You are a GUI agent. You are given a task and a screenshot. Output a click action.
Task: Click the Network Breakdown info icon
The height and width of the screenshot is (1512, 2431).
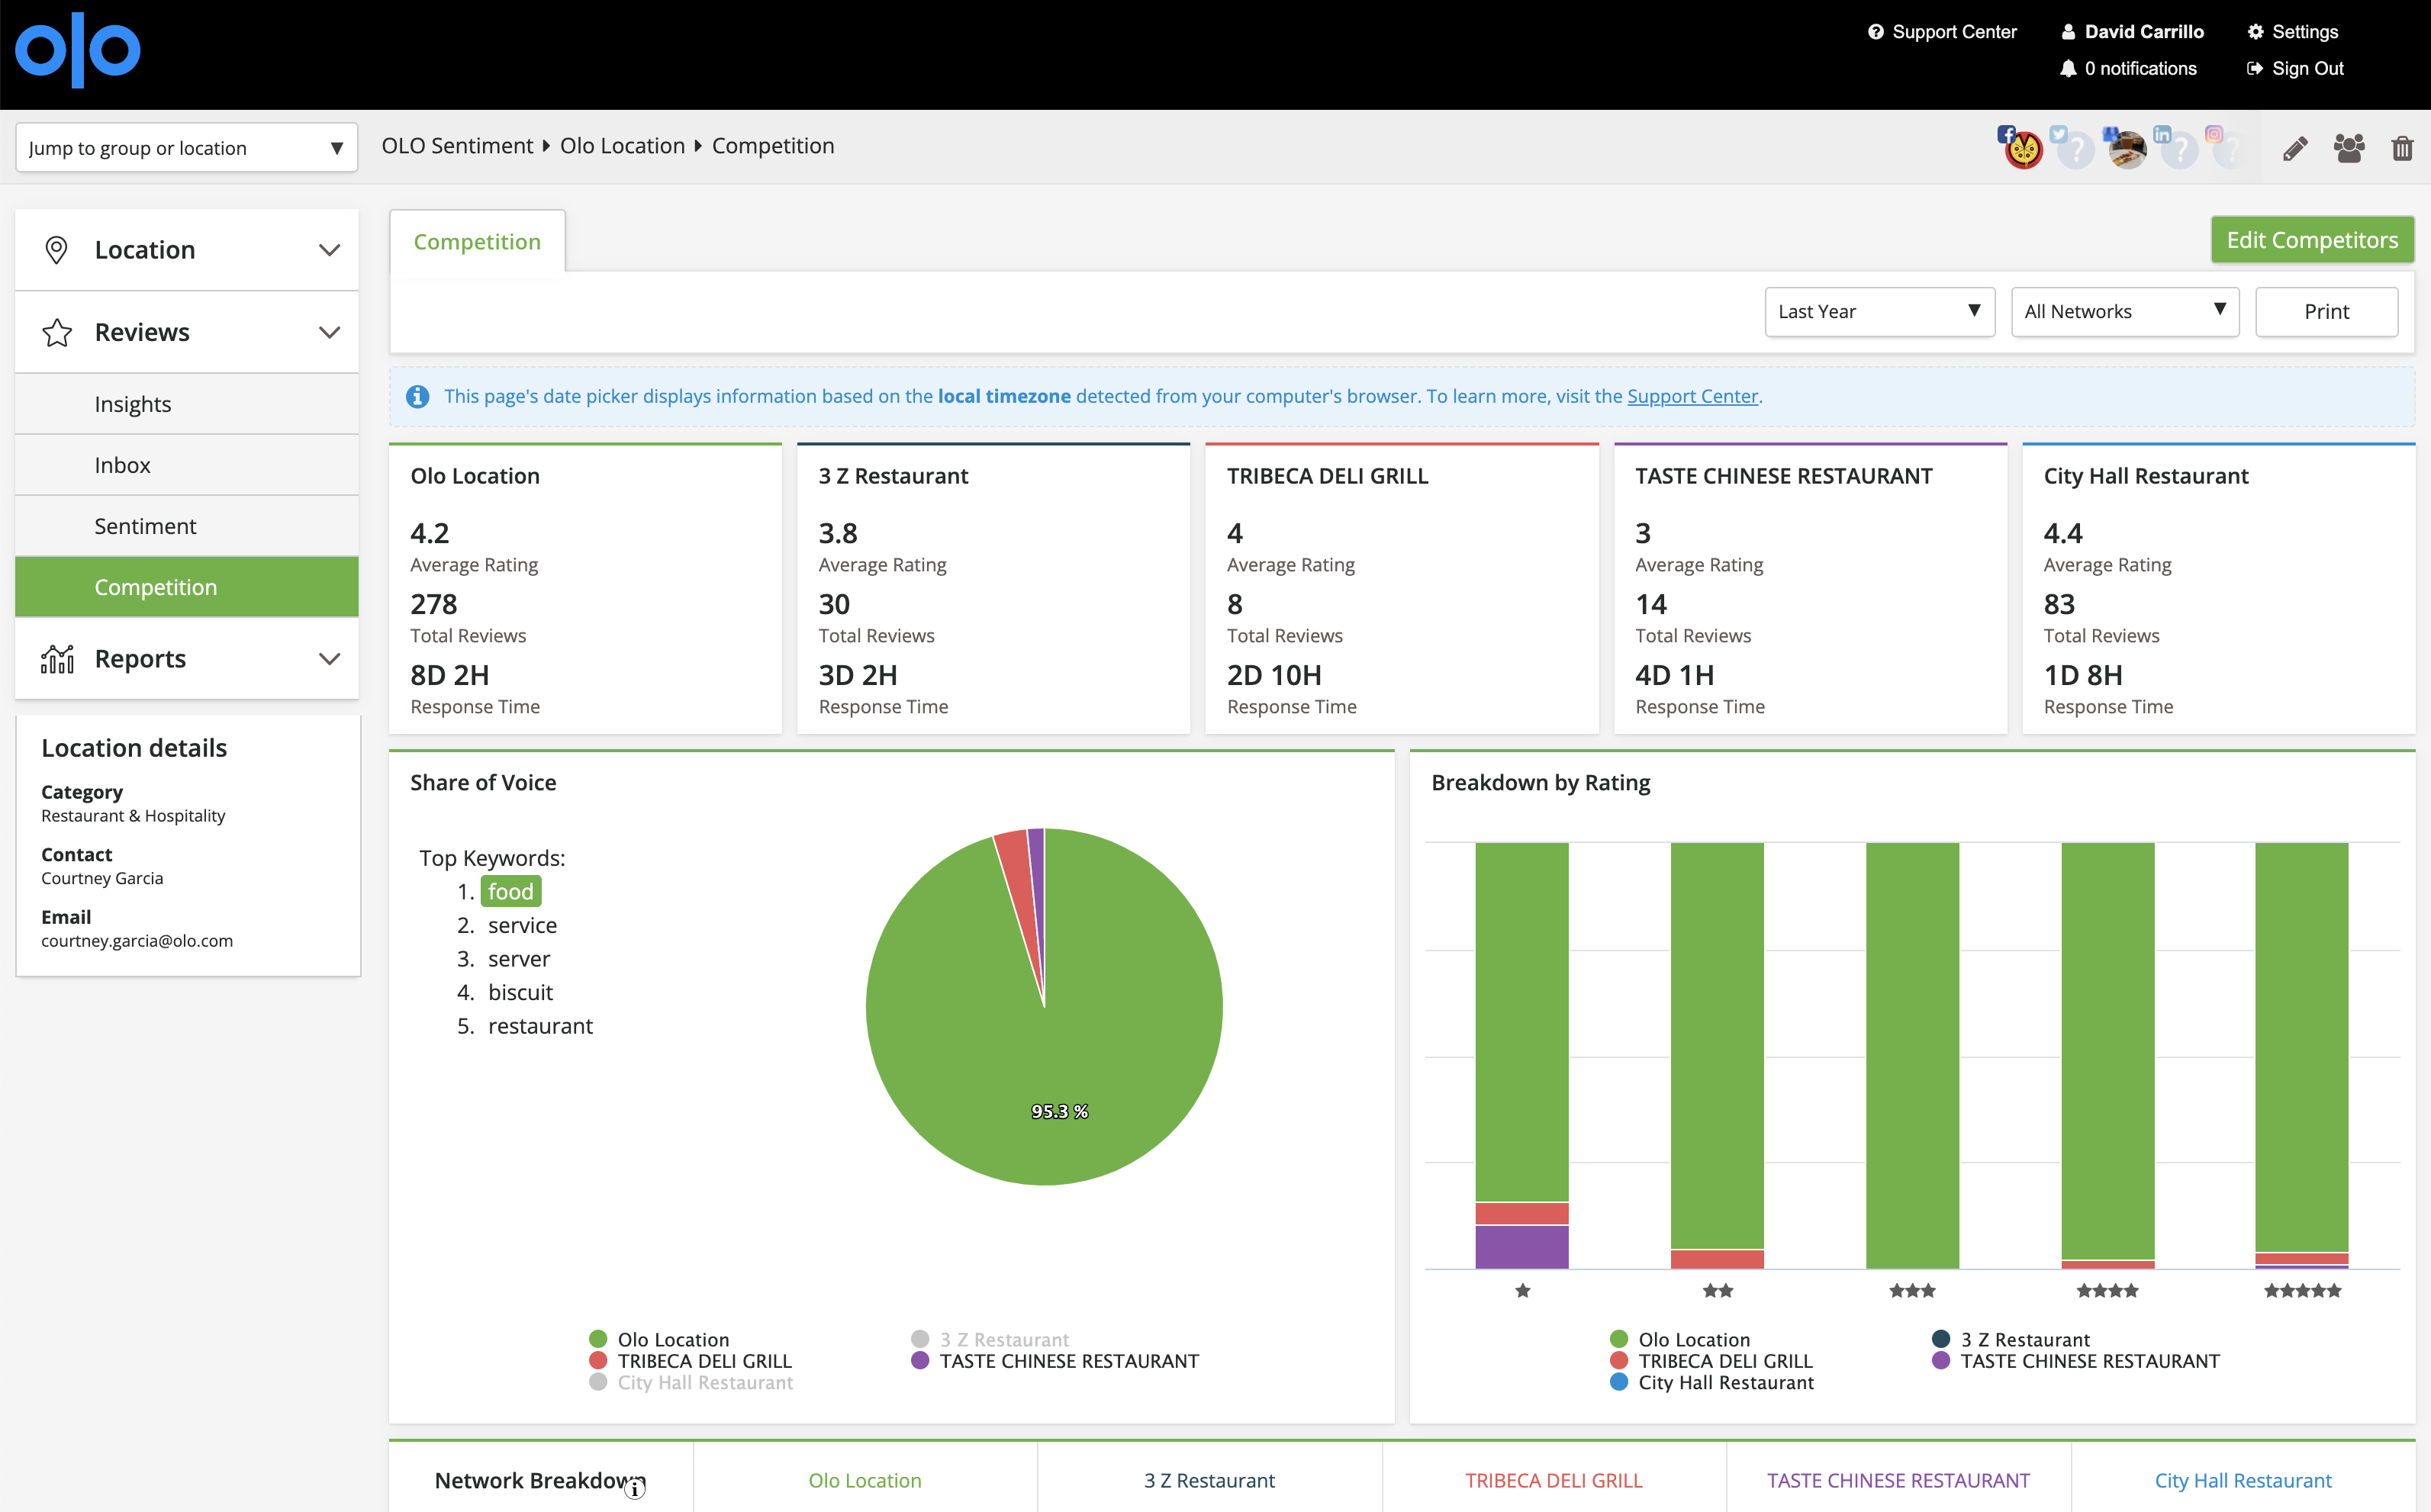coord(635,1490)
